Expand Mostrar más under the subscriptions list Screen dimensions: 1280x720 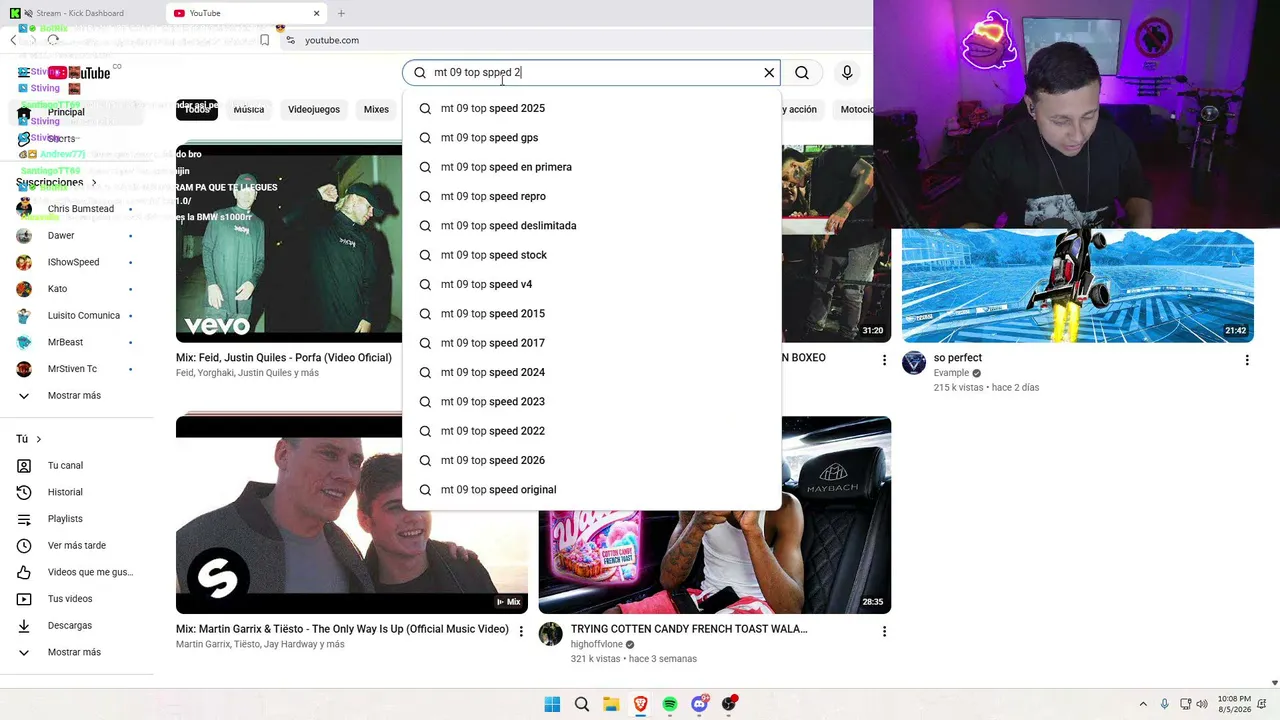coord(75,396)
